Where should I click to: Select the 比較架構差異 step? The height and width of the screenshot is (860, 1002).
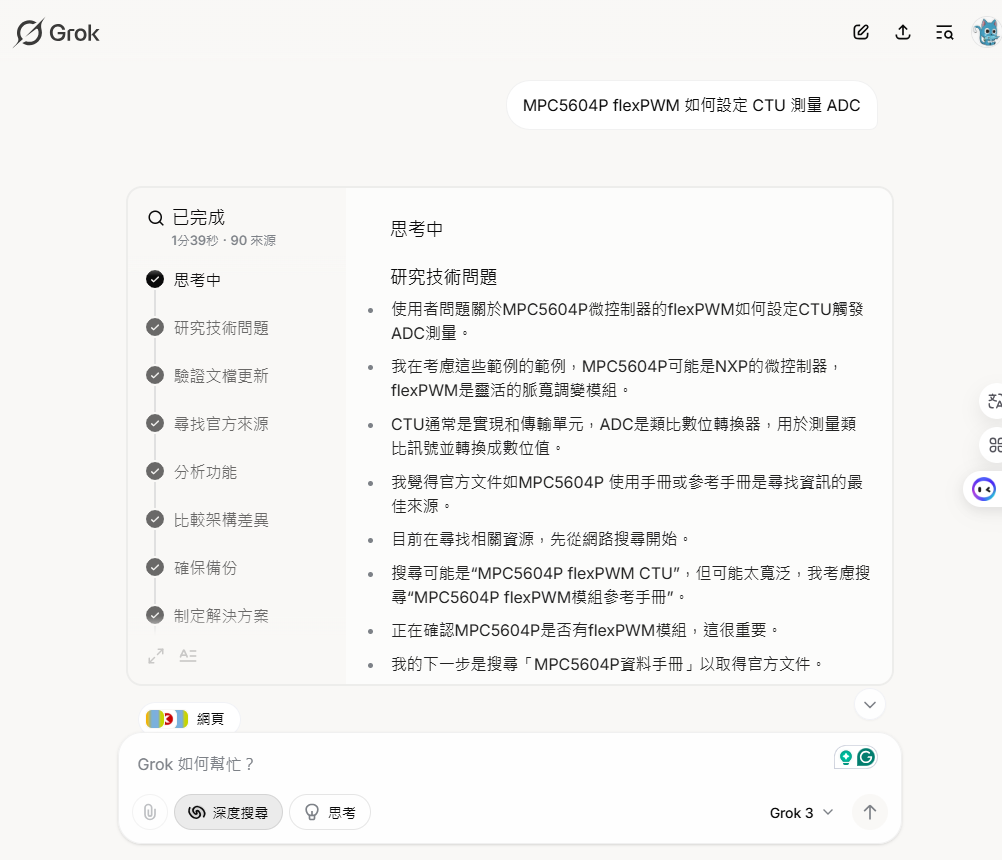[x=221, y=519]
